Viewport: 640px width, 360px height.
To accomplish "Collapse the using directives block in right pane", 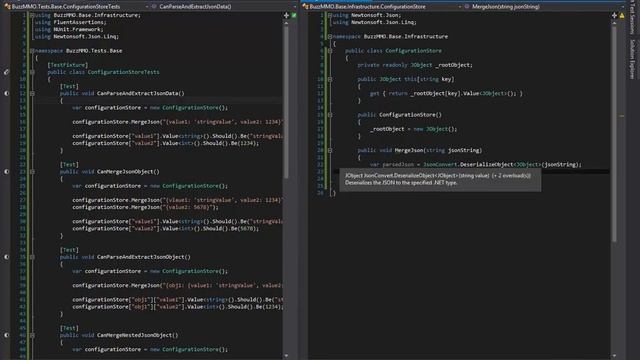I will [x=330, y=15].
